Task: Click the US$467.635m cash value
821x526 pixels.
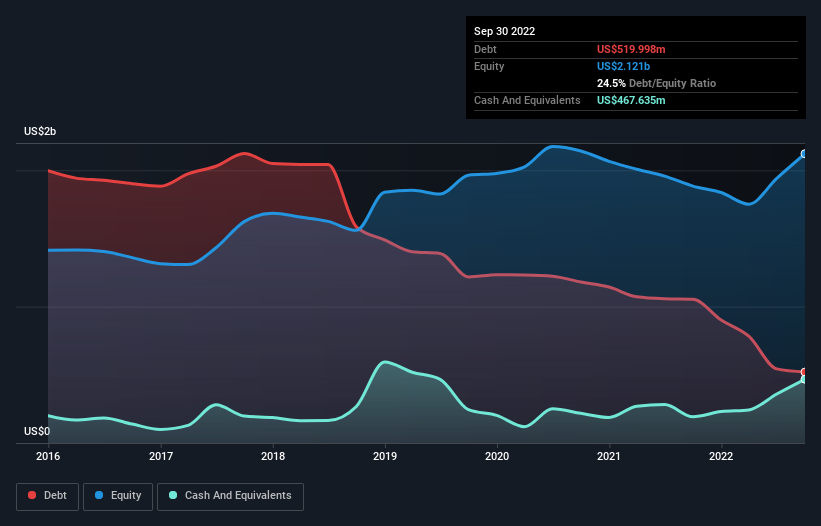Action: [631, 100]
